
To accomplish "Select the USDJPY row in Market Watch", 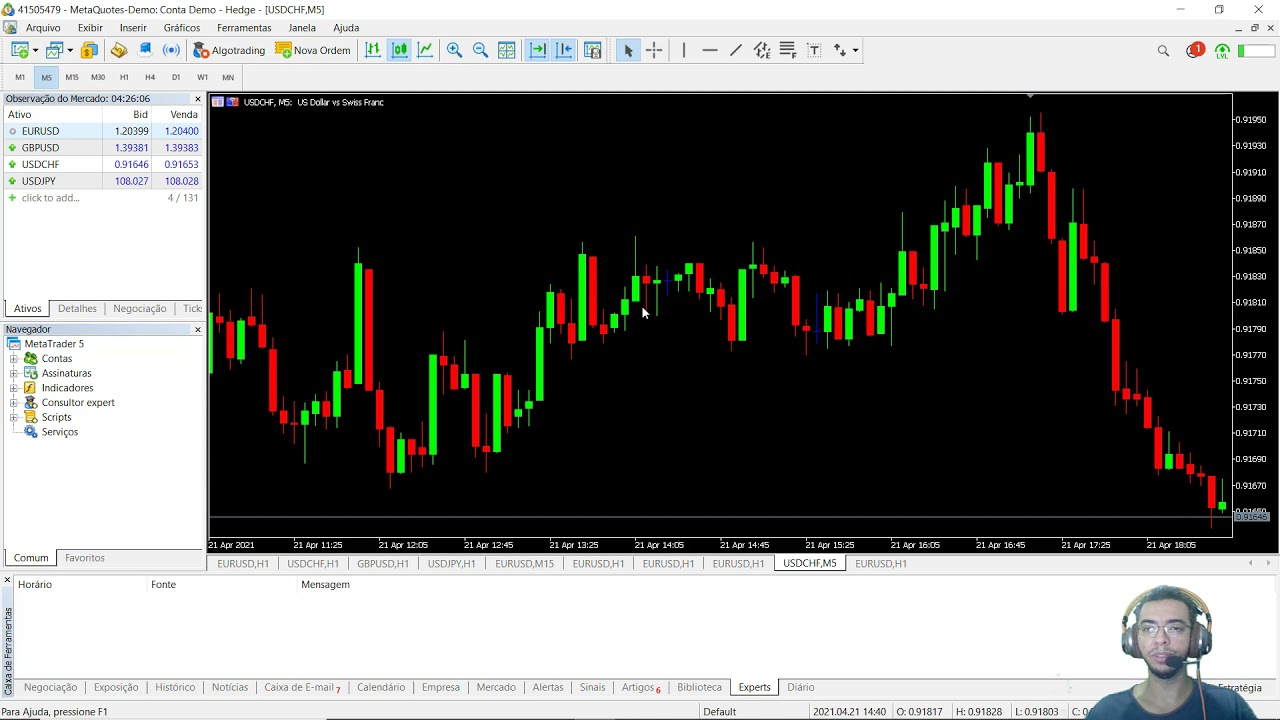I will click(104, 181).
